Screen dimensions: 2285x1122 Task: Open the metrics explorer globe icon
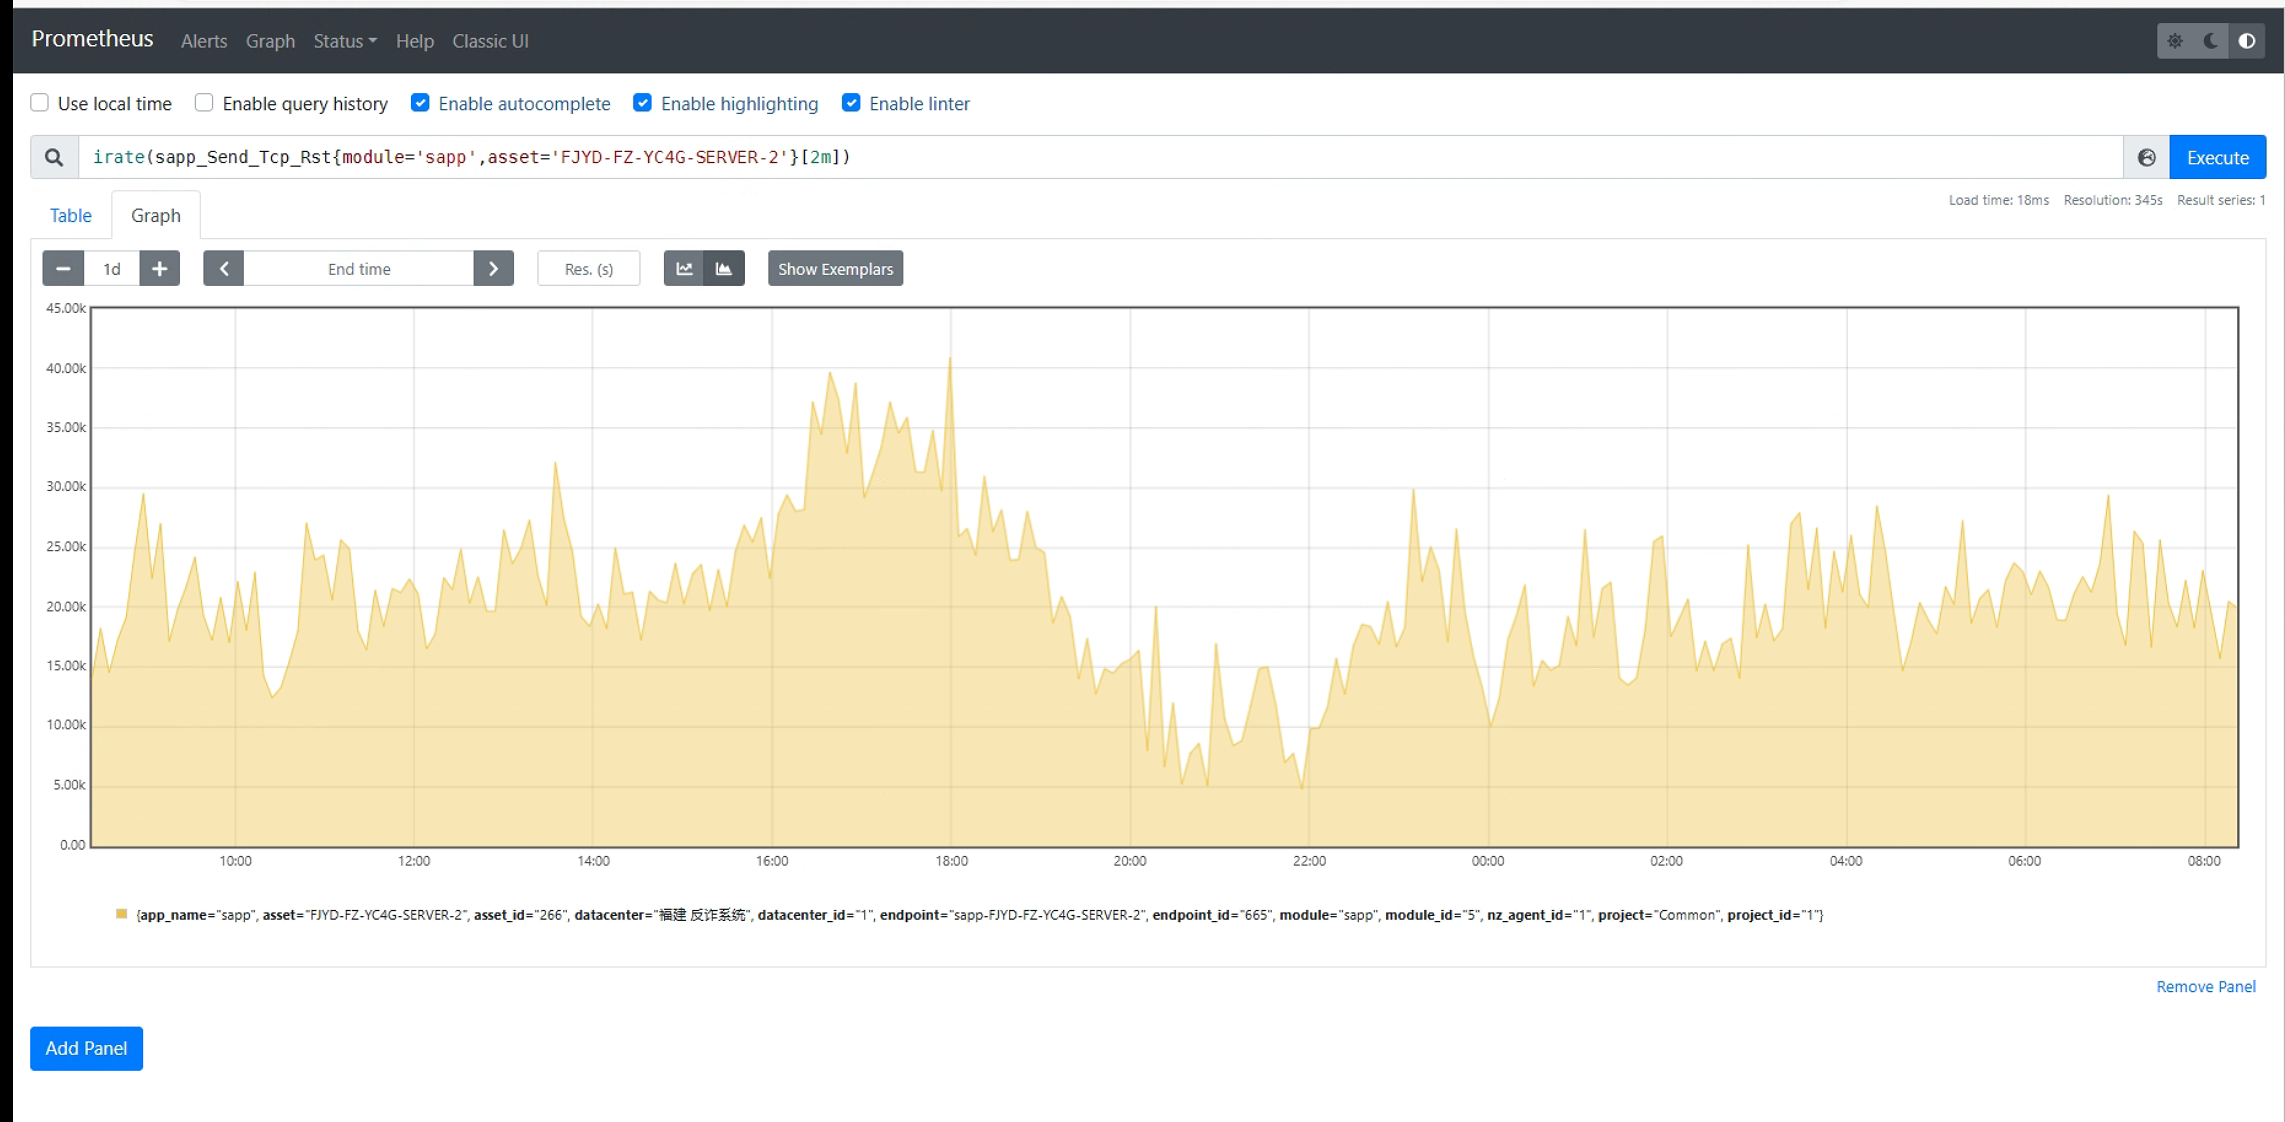[x=2146, y=157]
